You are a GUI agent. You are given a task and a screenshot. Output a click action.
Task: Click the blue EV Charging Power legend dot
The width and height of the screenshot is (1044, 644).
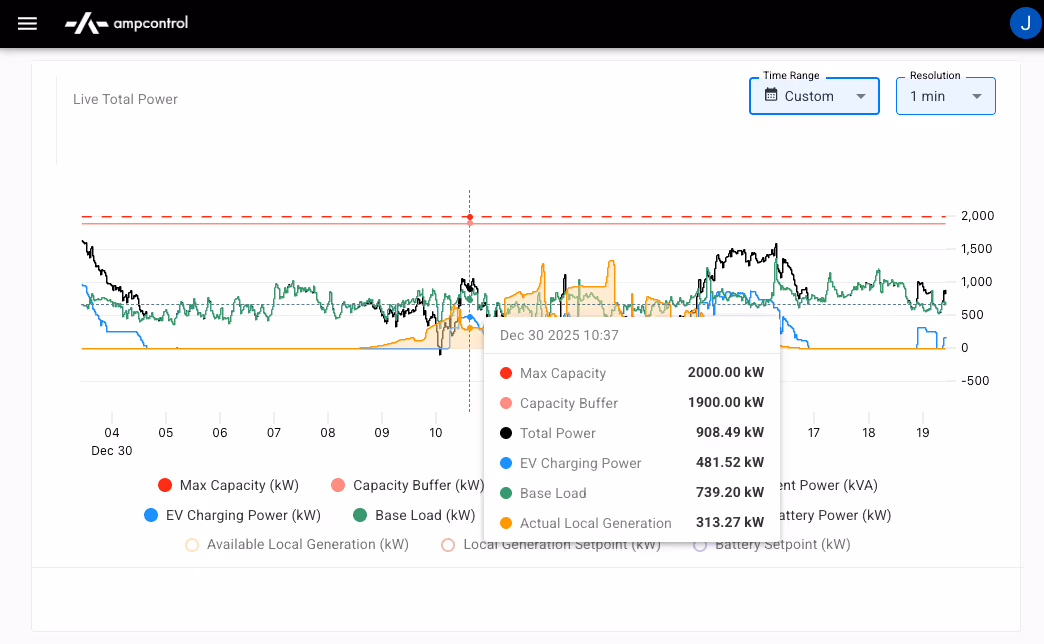pyautogui.click(x=151, y=515)
